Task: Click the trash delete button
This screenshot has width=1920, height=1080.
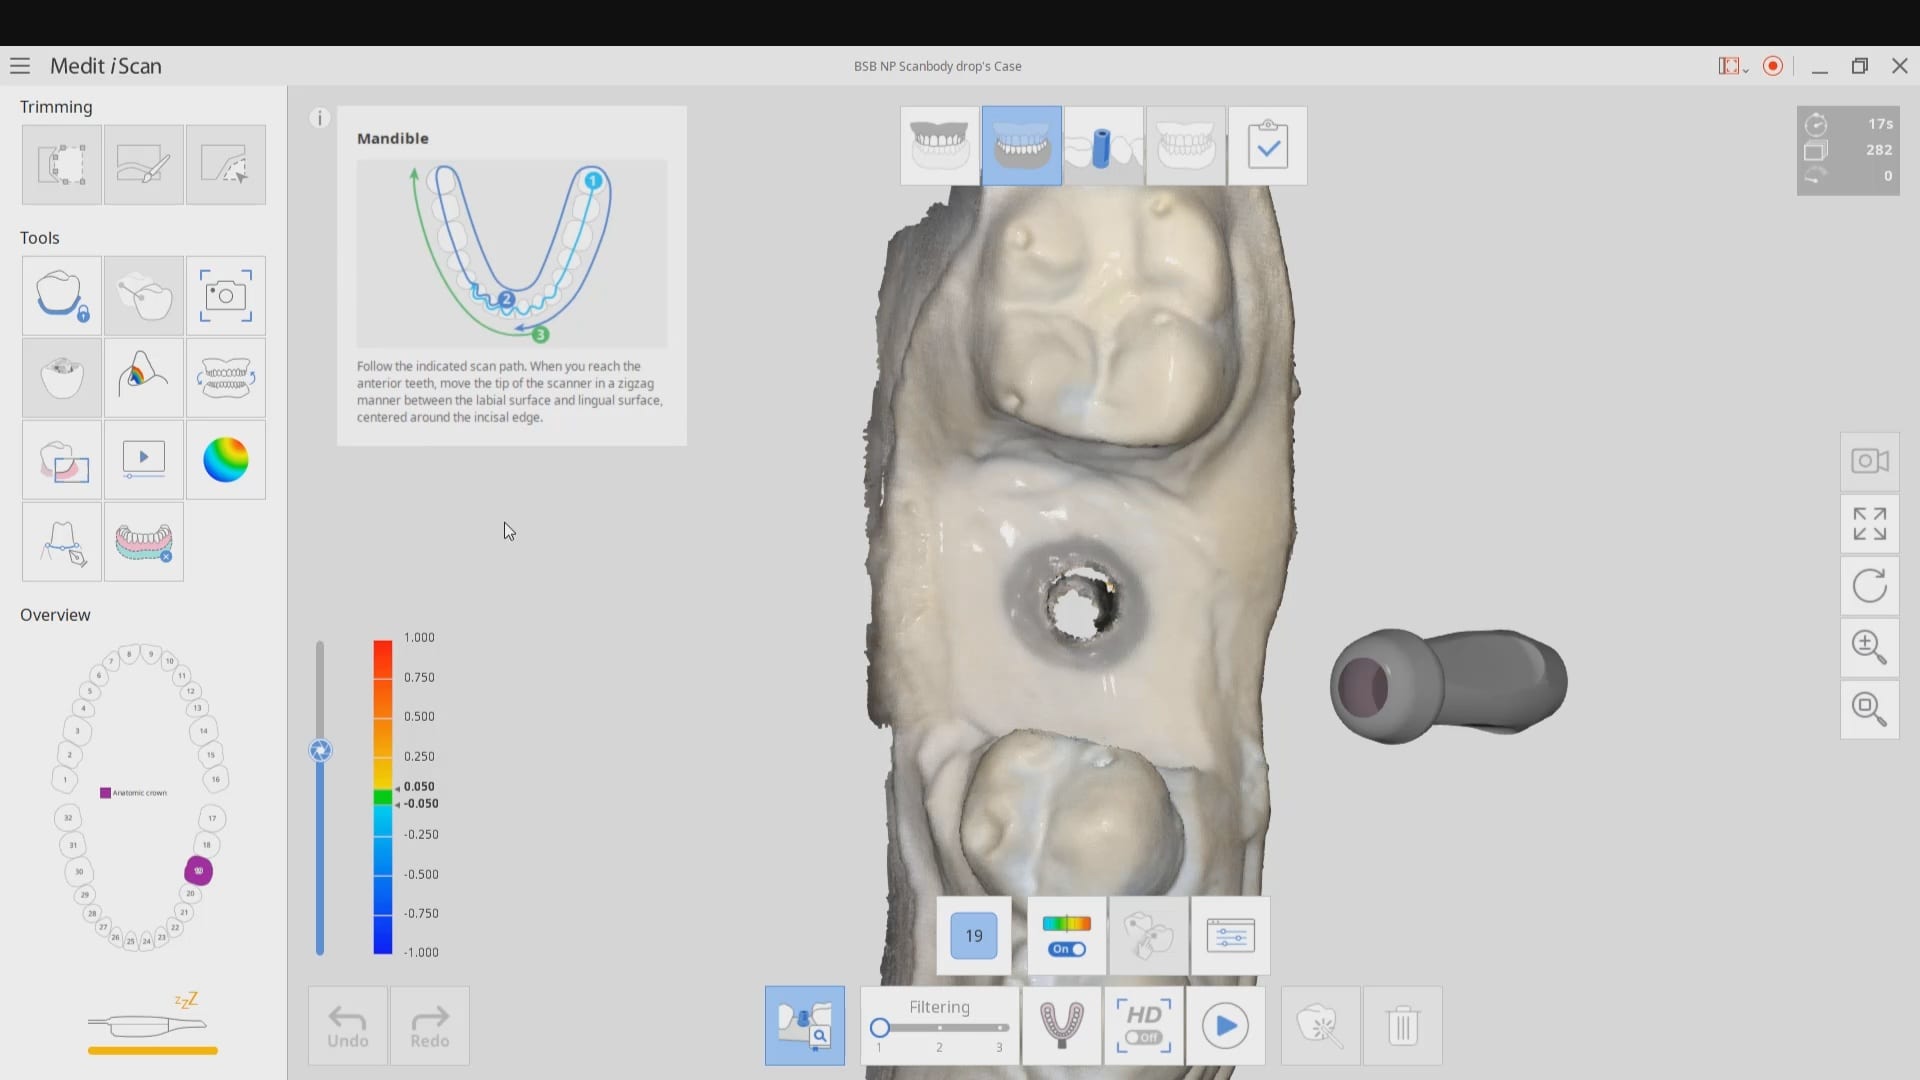Action: coord(1403,1026)
